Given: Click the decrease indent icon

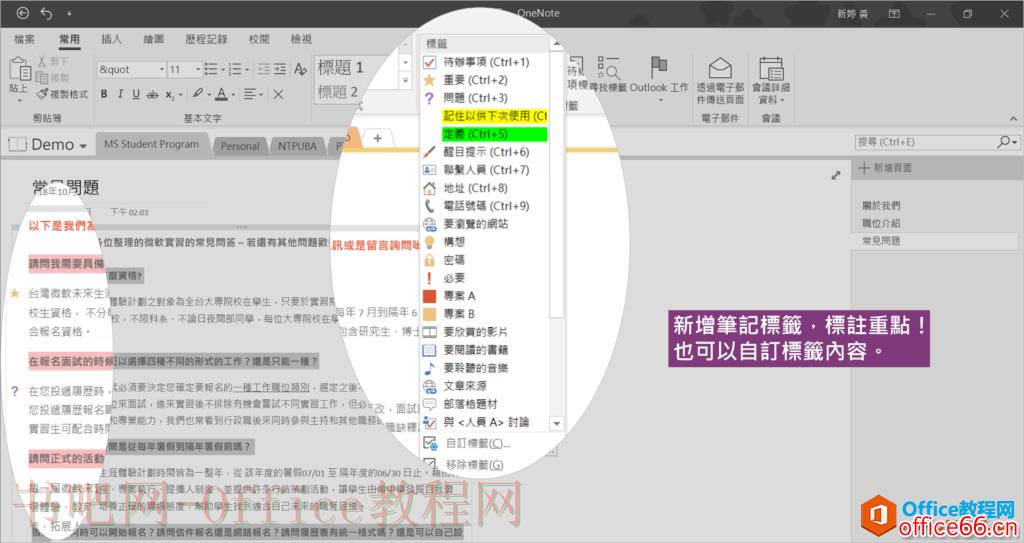Looking at the screenshot, I should [x=264, y=69].
